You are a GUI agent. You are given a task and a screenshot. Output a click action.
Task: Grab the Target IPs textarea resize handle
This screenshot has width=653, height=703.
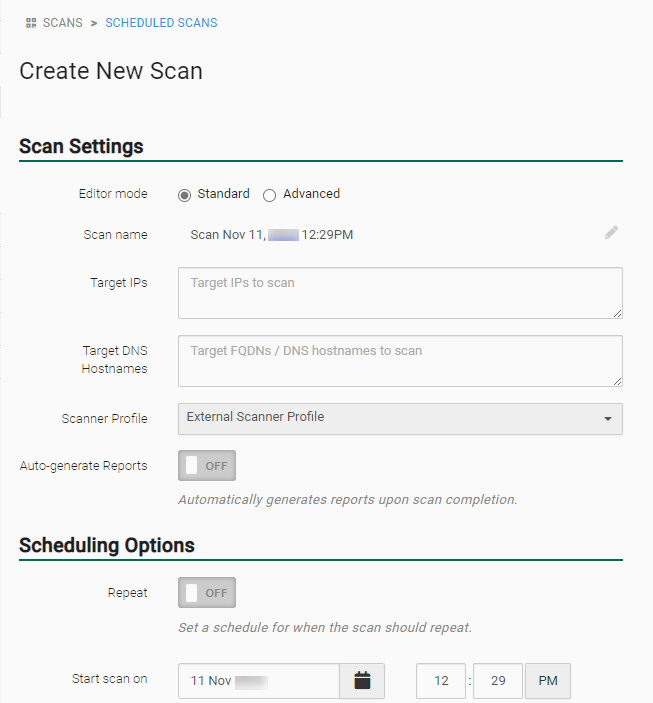click(x=618, y=314)
